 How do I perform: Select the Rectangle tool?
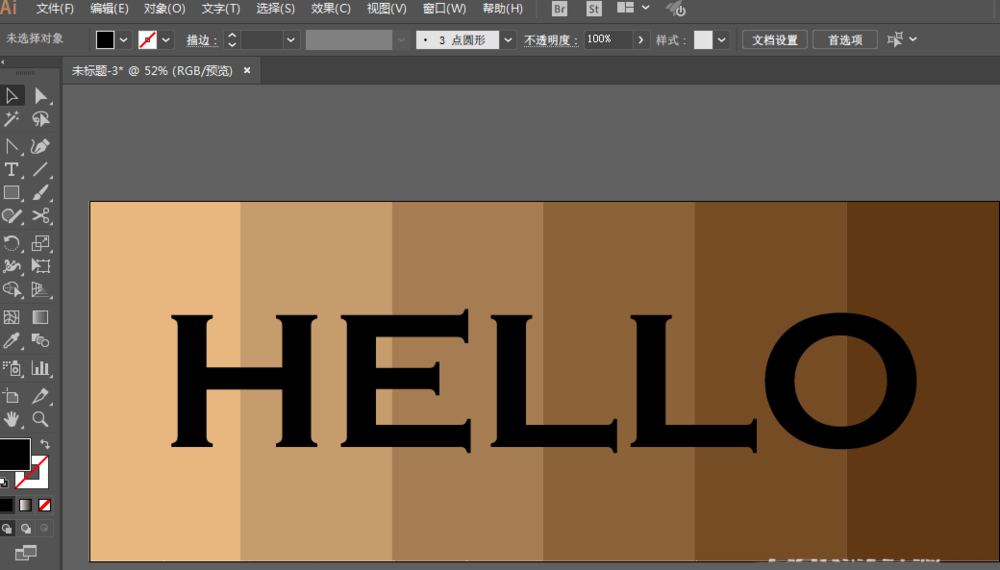pyautogui.click(x=12, y=192)
